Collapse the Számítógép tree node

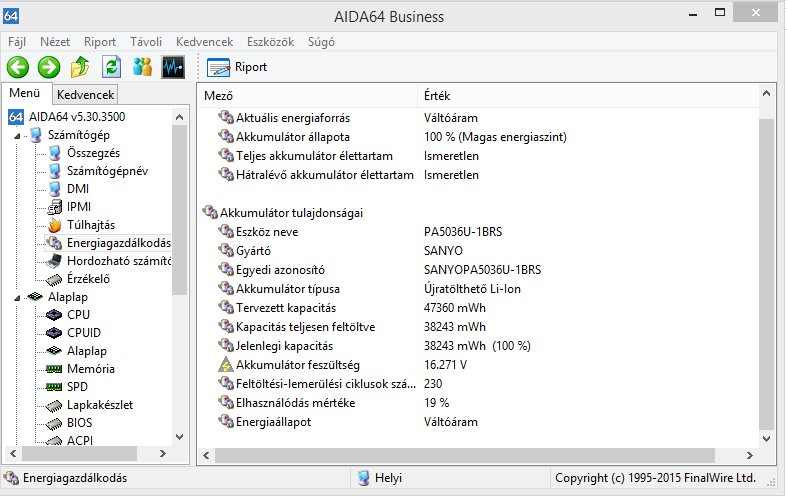(19, 135)
